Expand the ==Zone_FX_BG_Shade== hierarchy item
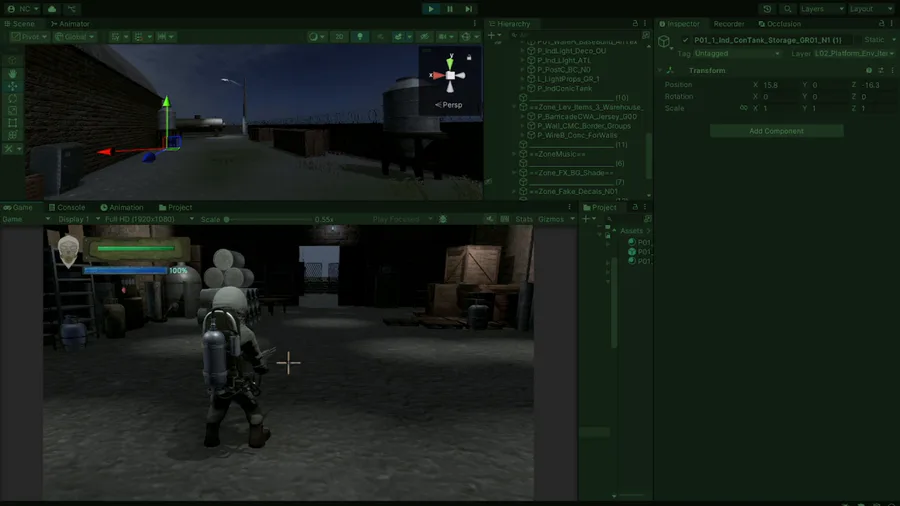Screen dimensions: 900x506 (514, 173)
